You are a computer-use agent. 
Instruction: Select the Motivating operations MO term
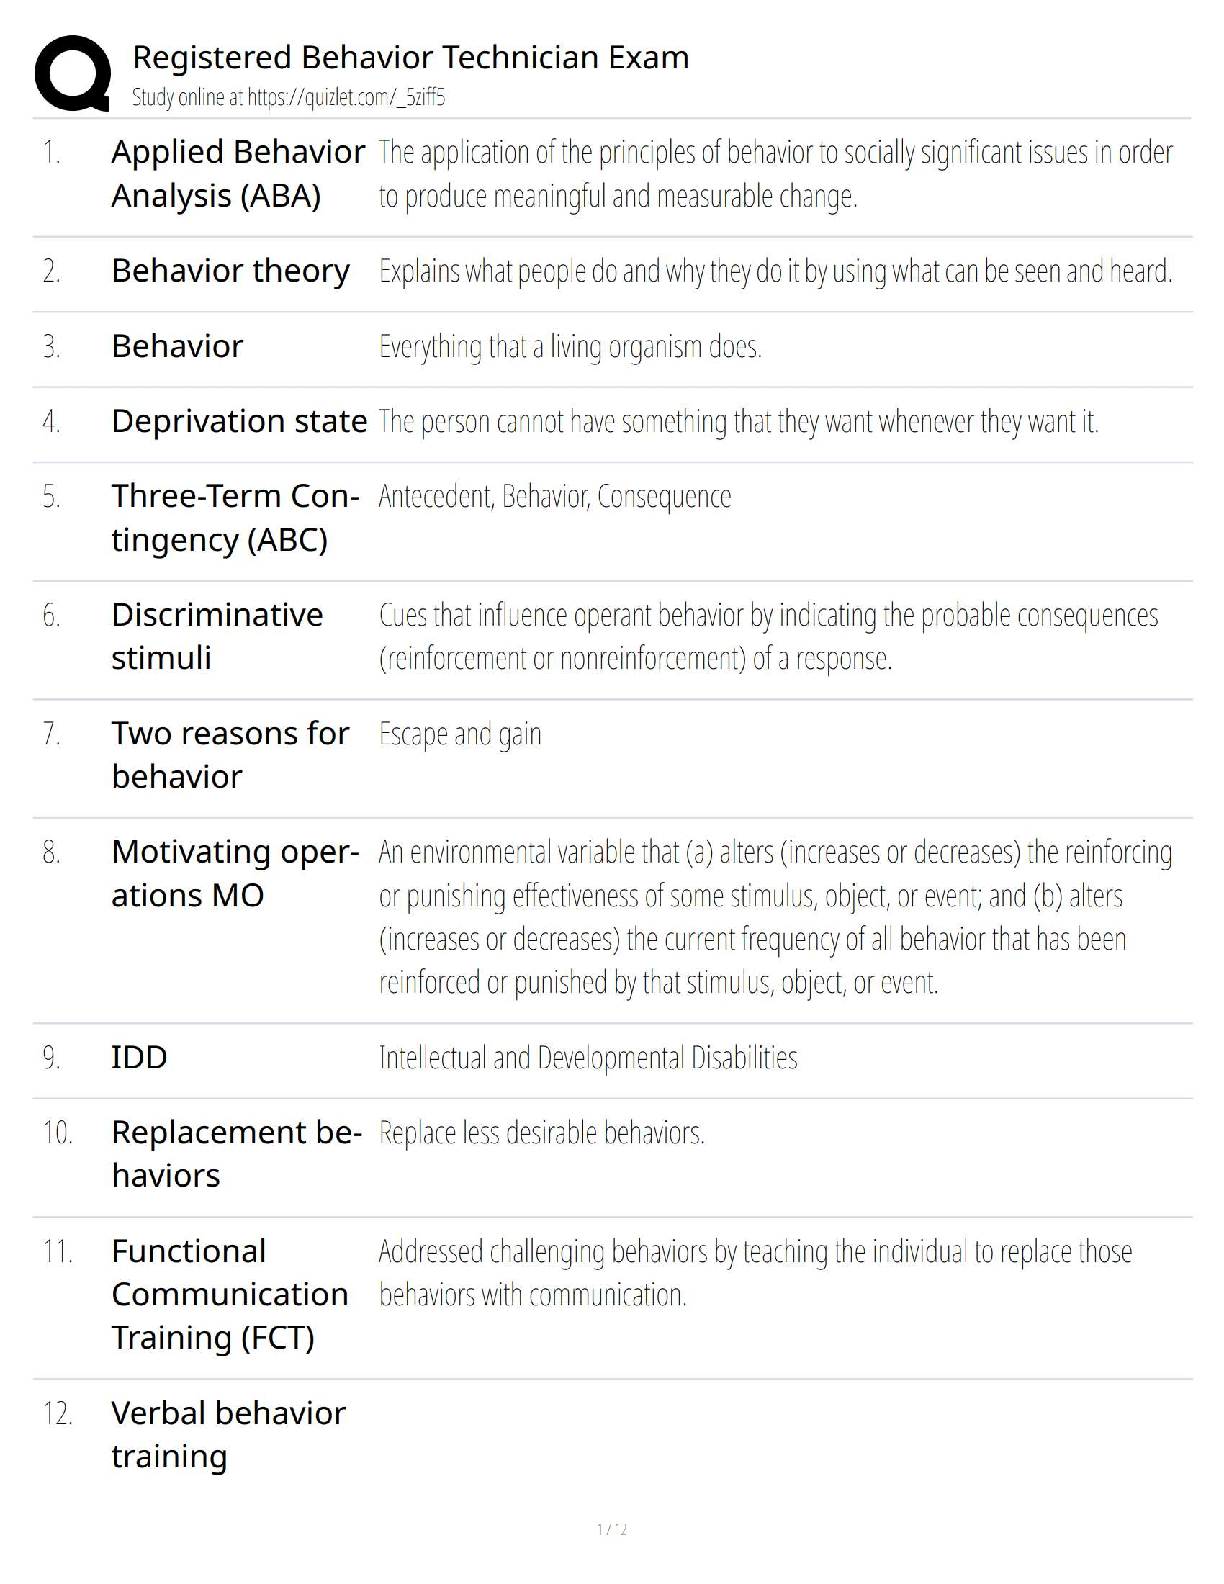click(x=235, y=873)
